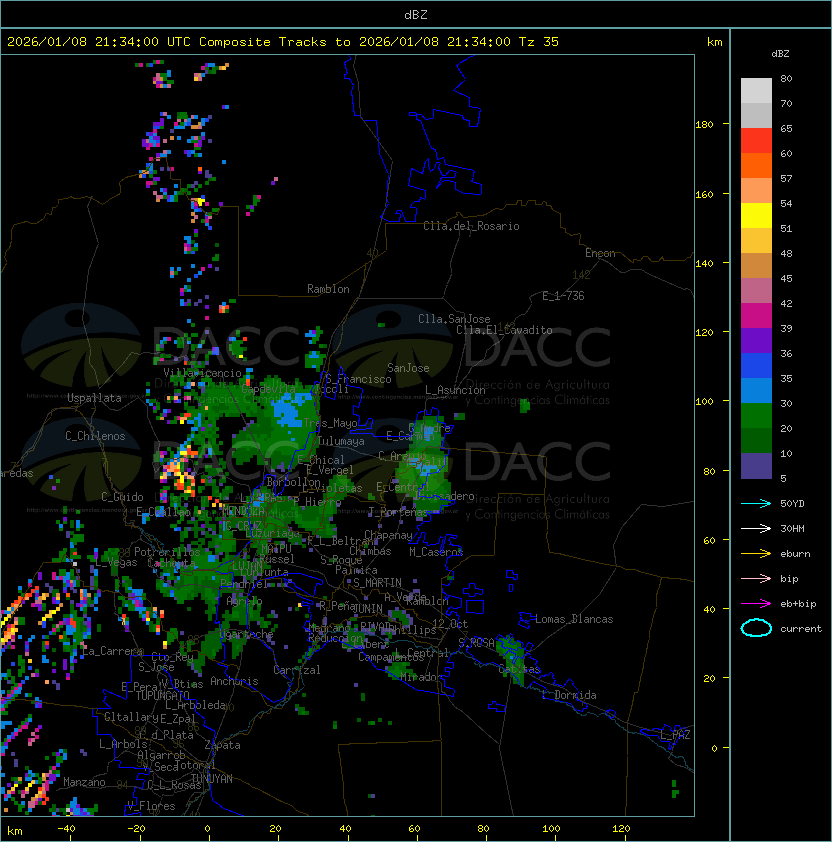
Task: Click the 140 tick on vertical axis
Action: pyautogui.click(x=704, y=264)
